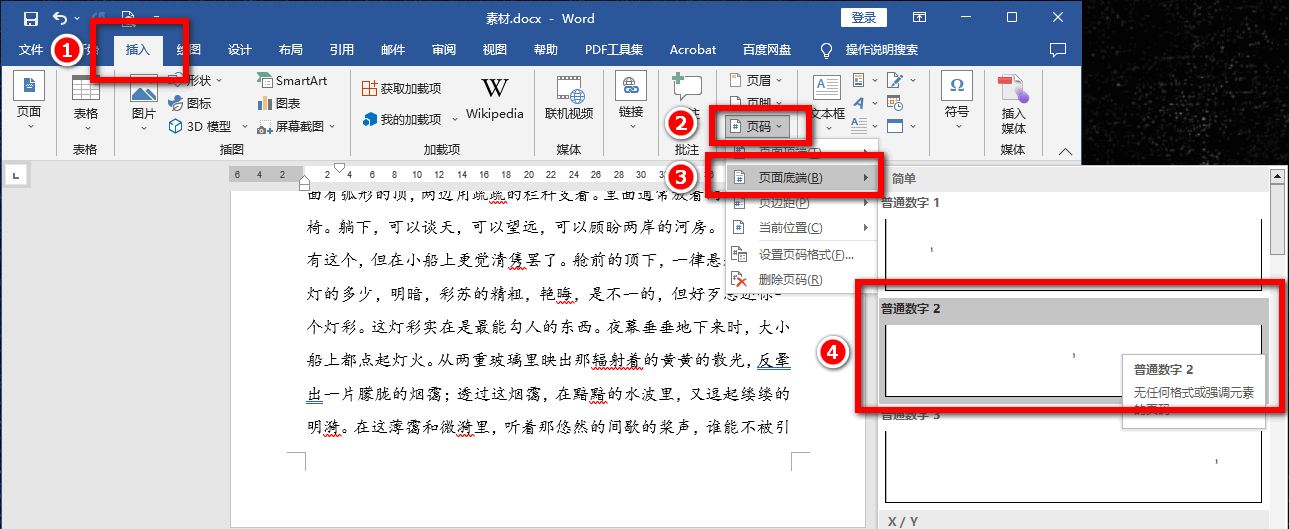Switch to the 引用 (References) tab
This screenshot has height=529, width=1289.
pyautogui.click(x=342, y=50)
